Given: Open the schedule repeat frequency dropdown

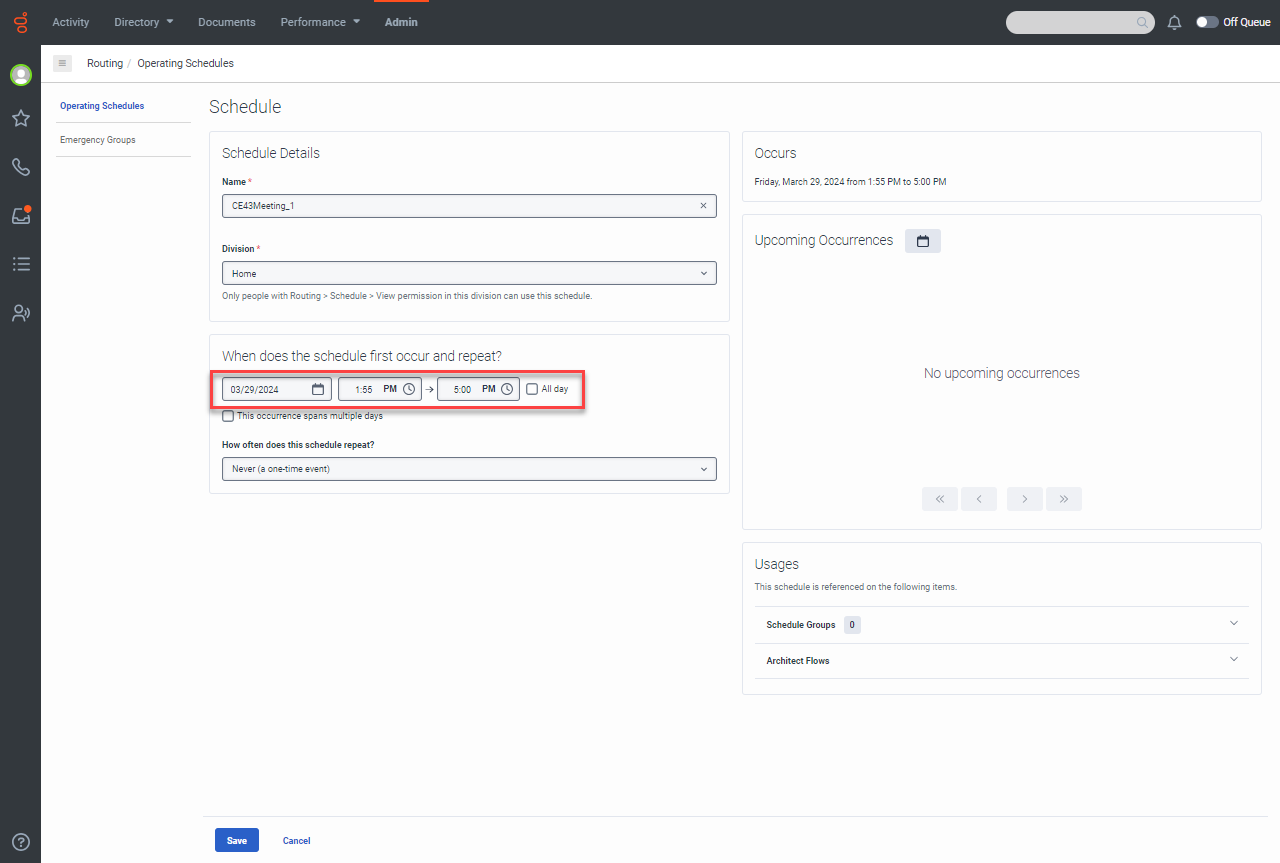Looking at the screenshot, I should (x=468, y=469).
